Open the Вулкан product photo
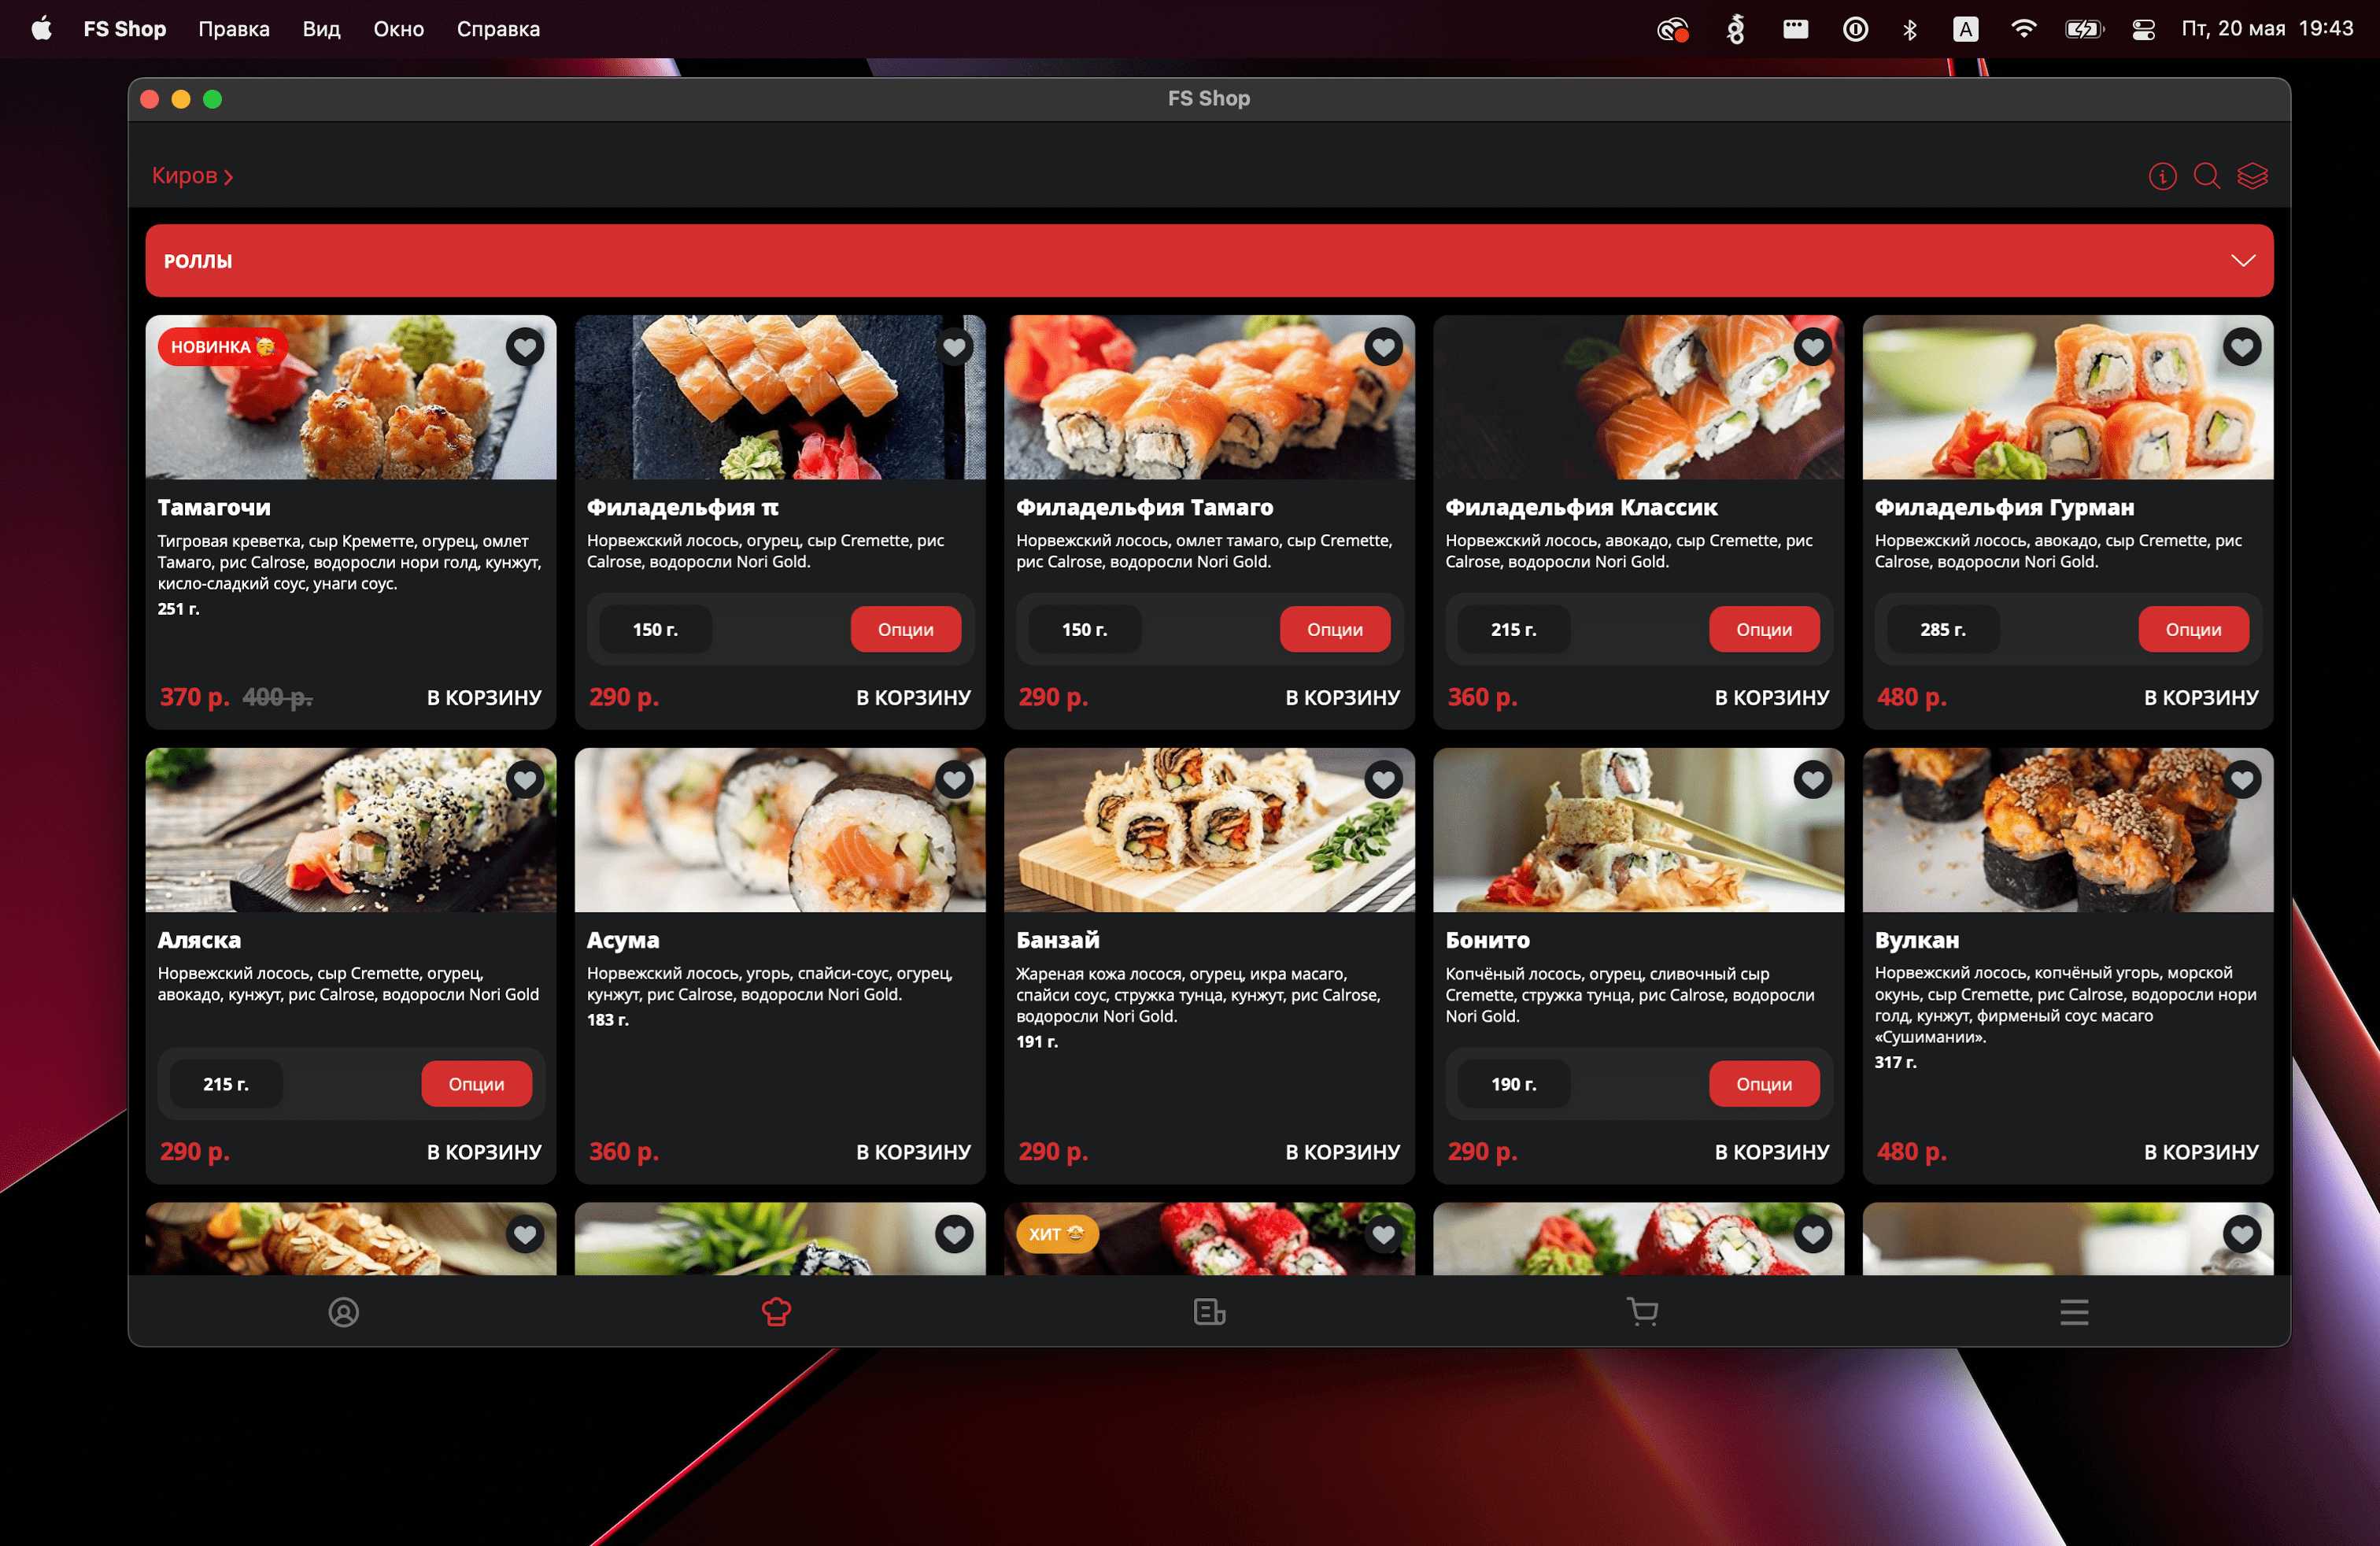 tap(2068, 830)
